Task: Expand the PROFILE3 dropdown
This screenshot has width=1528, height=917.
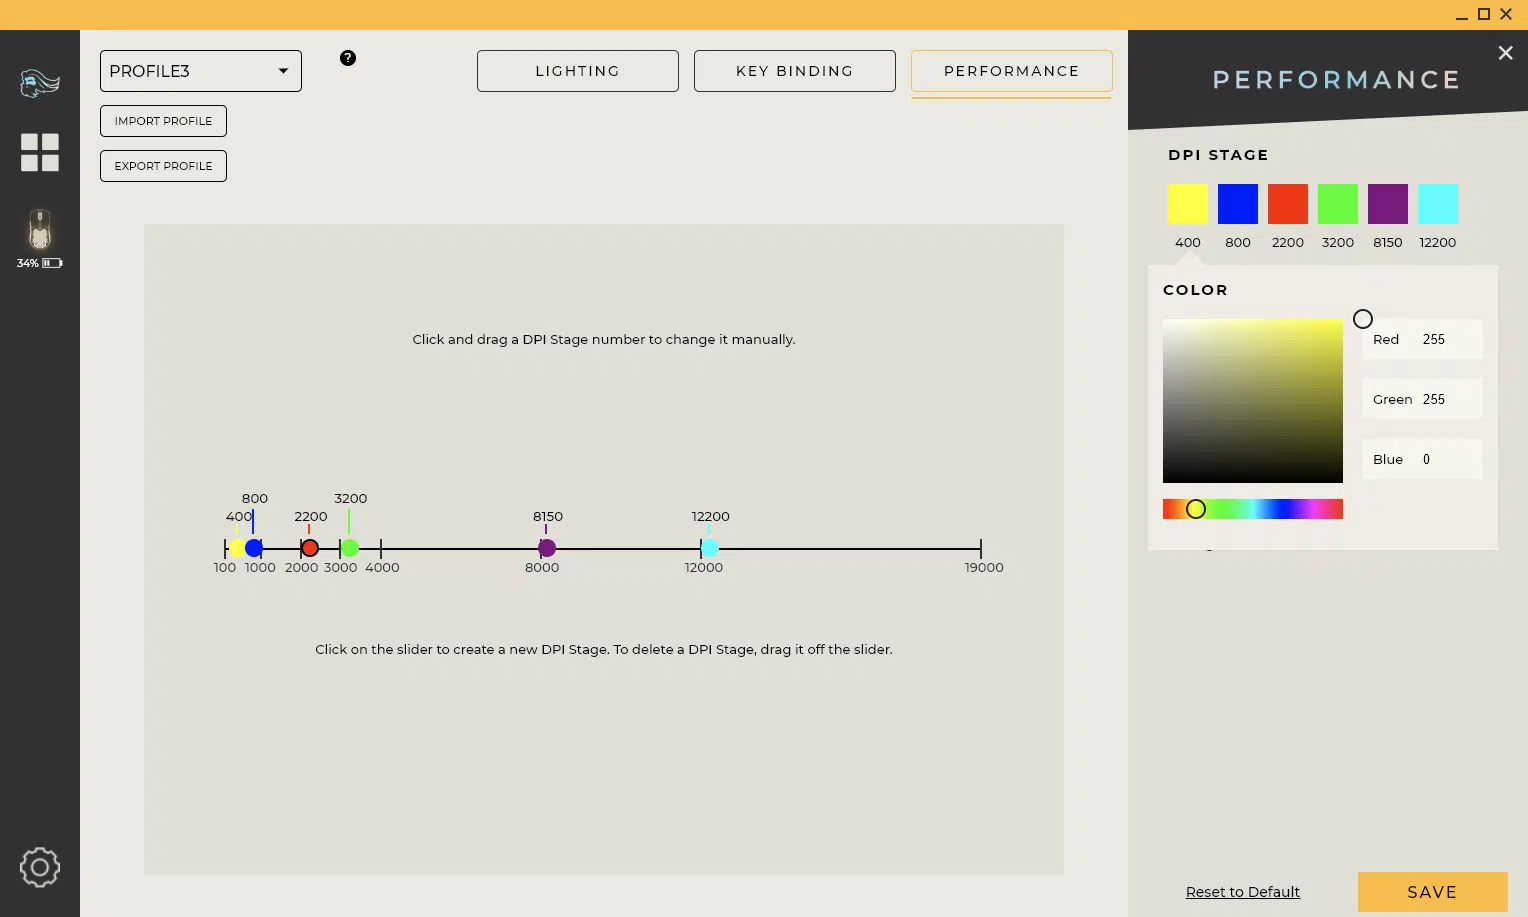Action: [201, 71]
